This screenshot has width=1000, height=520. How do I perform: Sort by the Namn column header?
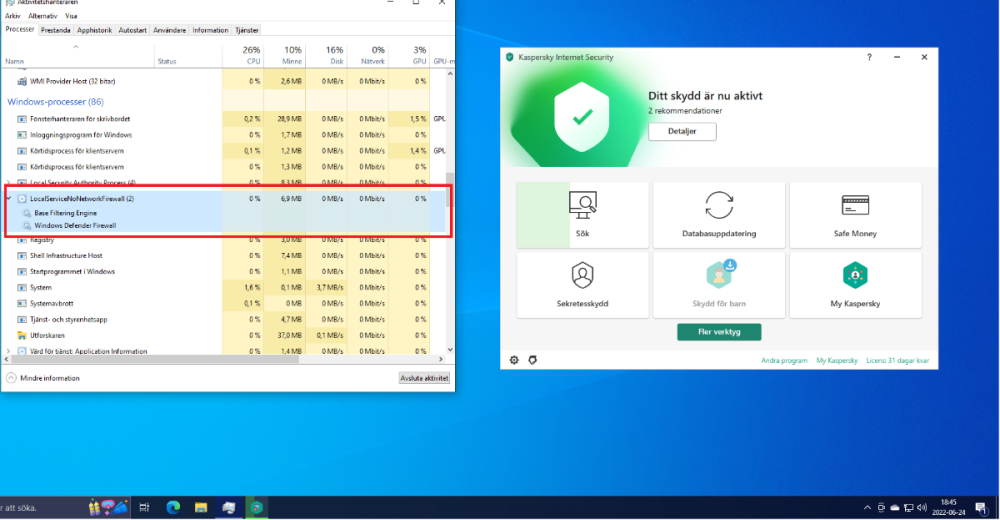[x=77, y=55]
